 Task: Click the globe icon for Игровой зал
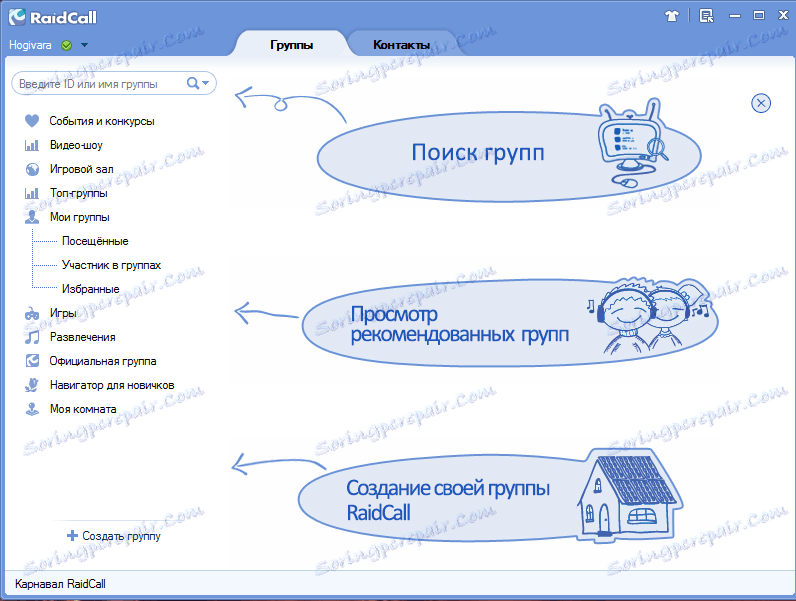coord(32,169)
